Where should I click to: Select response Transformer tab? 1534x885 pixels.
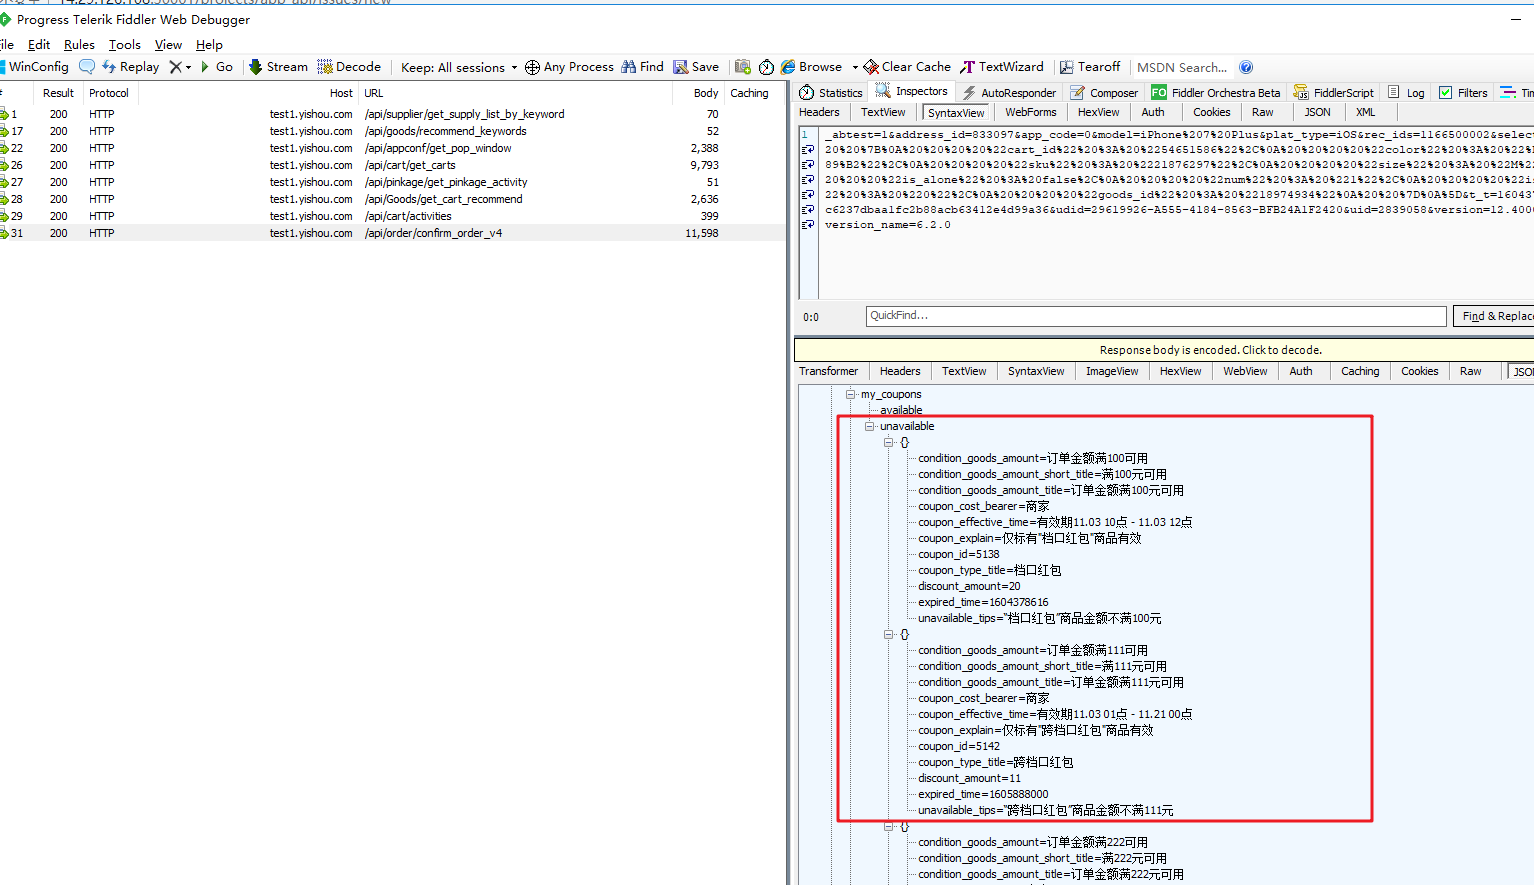pos(828,371)
